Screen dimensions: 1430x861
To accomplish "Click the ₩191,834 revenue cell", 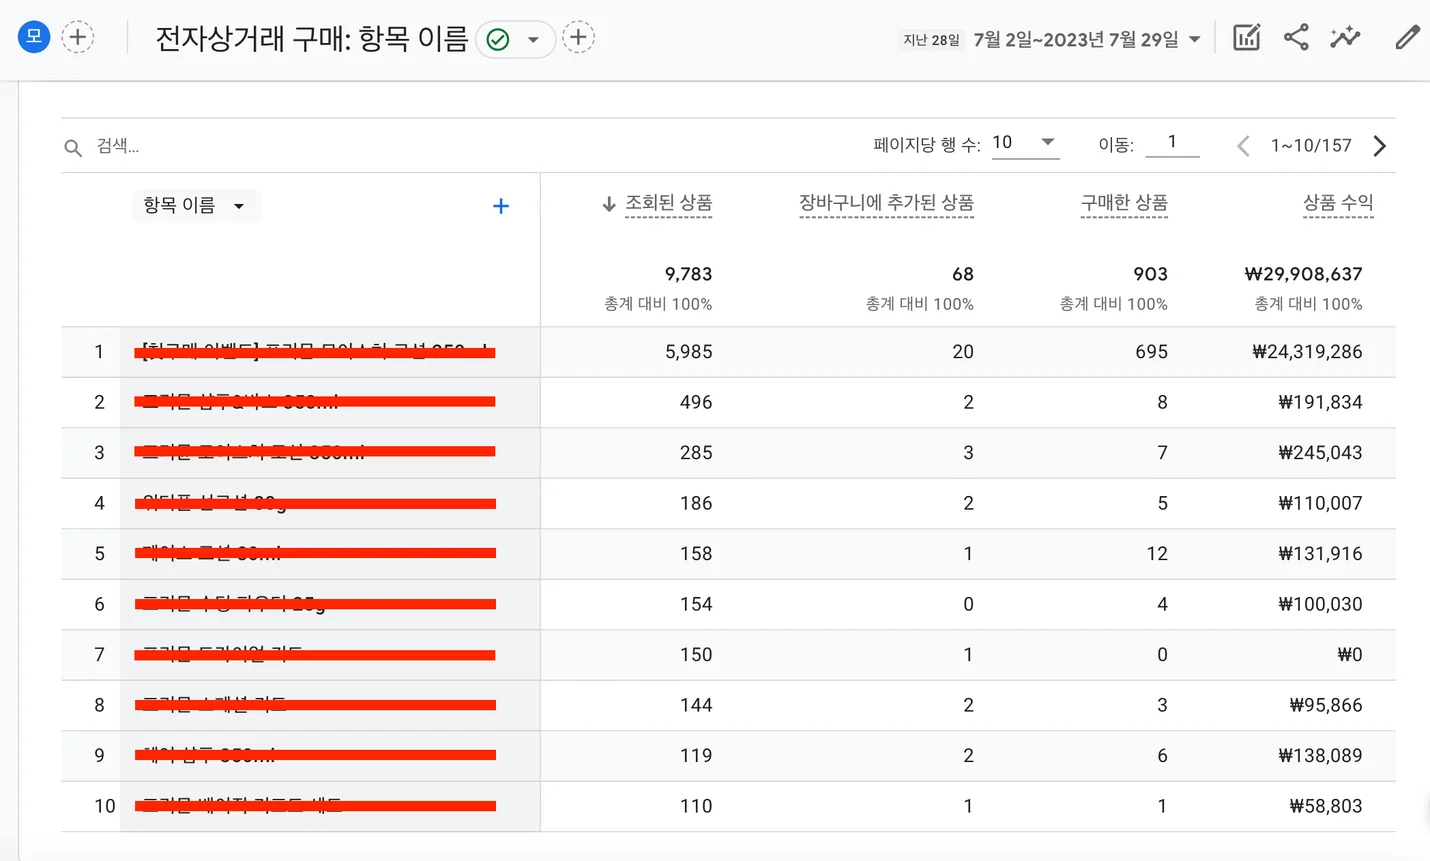I will point(1320,402).
